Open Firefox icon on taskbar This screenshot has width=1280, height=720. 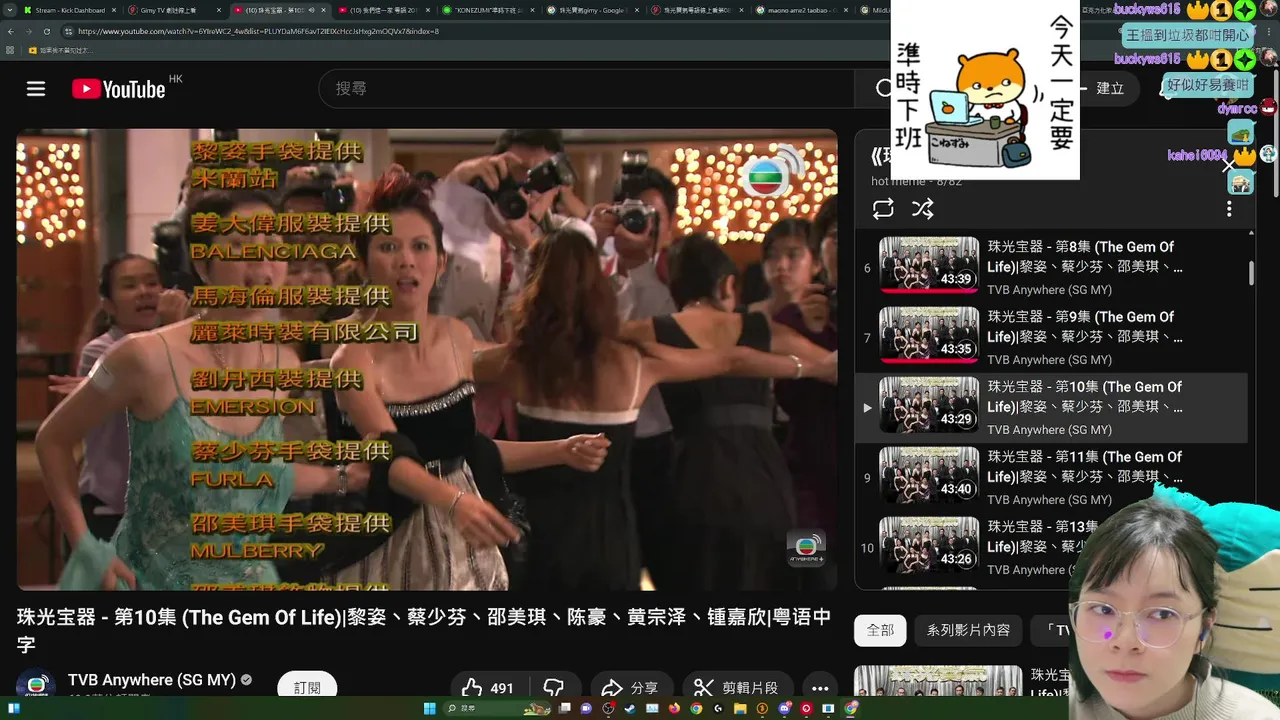pos(674,708)
